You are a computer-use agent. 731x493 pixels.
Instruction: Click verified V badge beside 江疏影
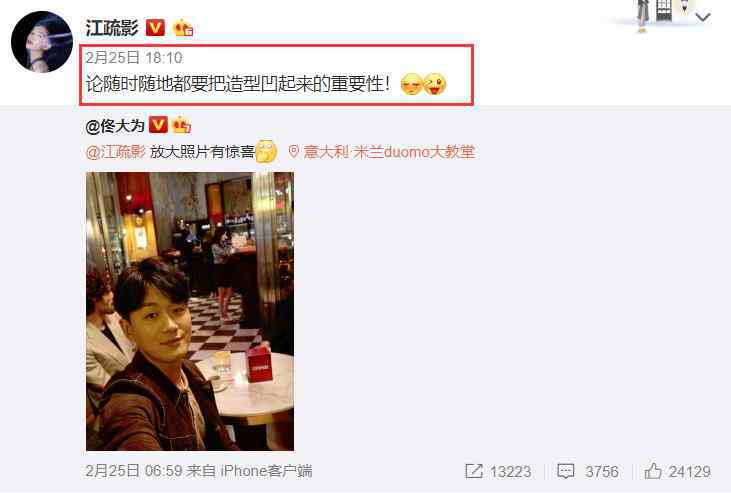pyautogui.click(x=155, y=28)
